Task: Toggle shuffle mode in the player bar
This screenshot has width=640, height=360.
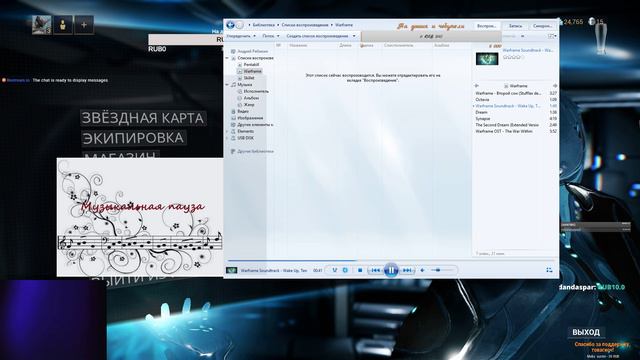Action: (x=335, y=270)
